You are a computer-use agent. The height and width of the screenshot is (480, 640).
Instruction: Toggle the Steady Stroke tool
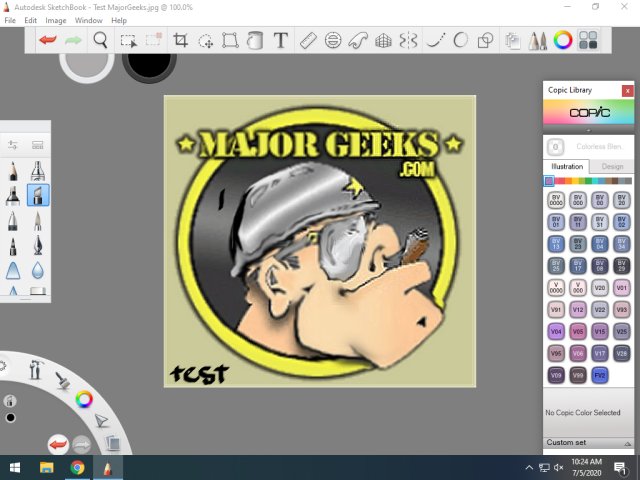[x=435, y=40]
